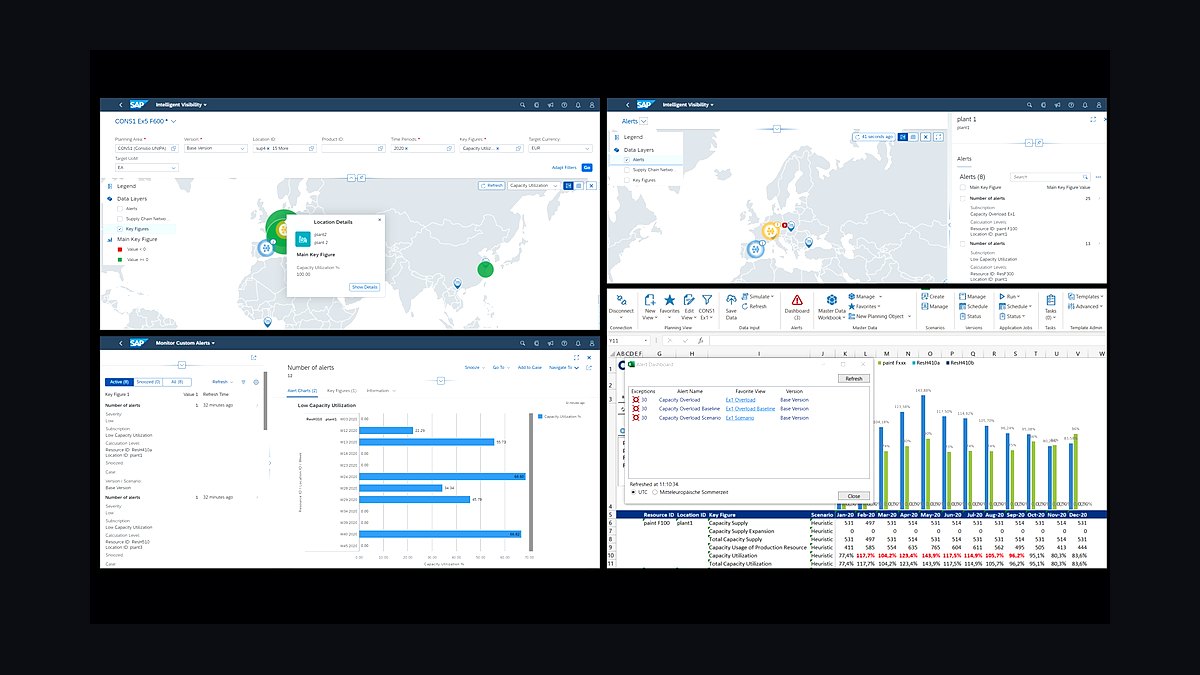Open the alerts Dashboard icon in ribbon
1200x675 pixels.
[797, 300]
